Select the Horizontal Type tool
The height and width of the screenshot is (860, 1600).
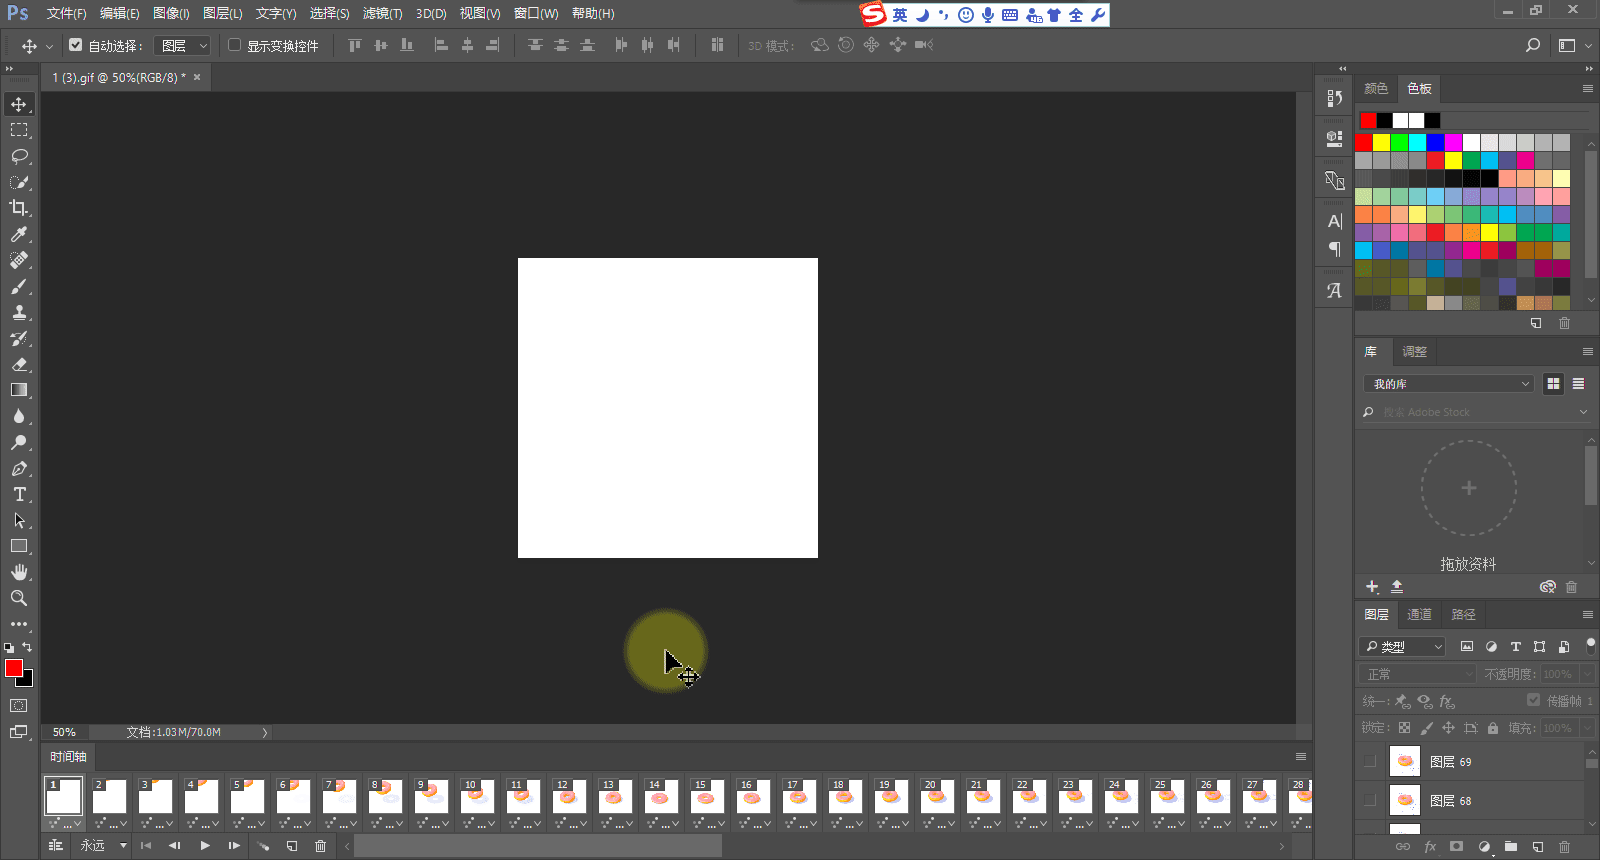(19, 494)
